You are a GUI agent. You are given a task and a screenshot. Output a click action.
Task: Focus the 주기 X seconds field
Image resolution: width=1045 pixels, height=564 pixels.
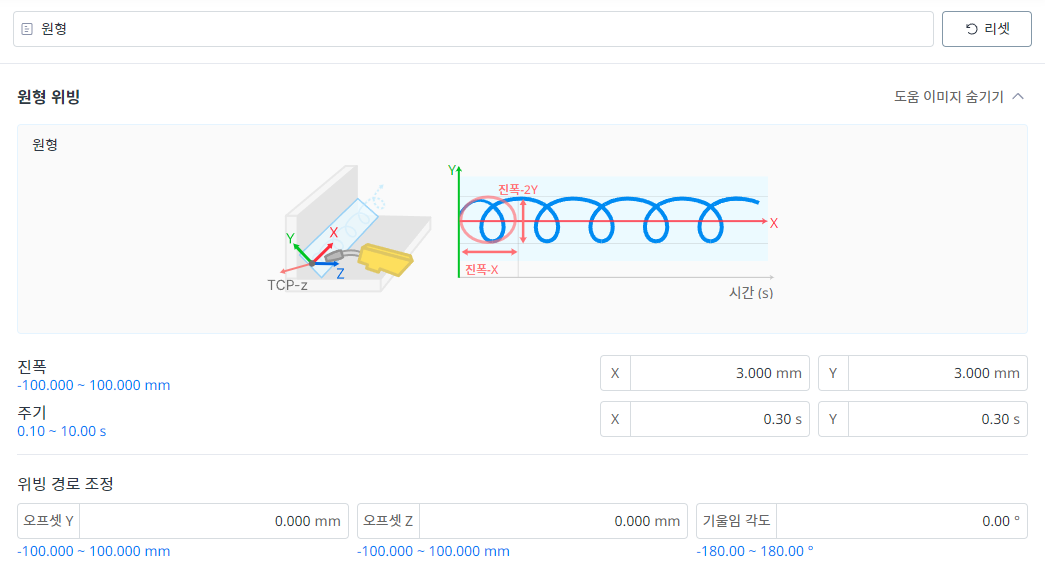[719, 419]
